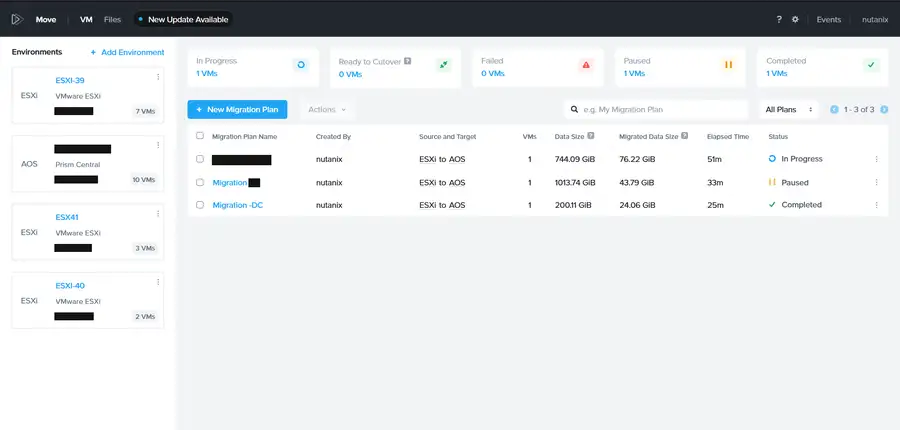This screenshot has width=900, height=430.
Task: Open ESX41 environment kebab menu
Action: pyautogui.click(x=158, y=214)
